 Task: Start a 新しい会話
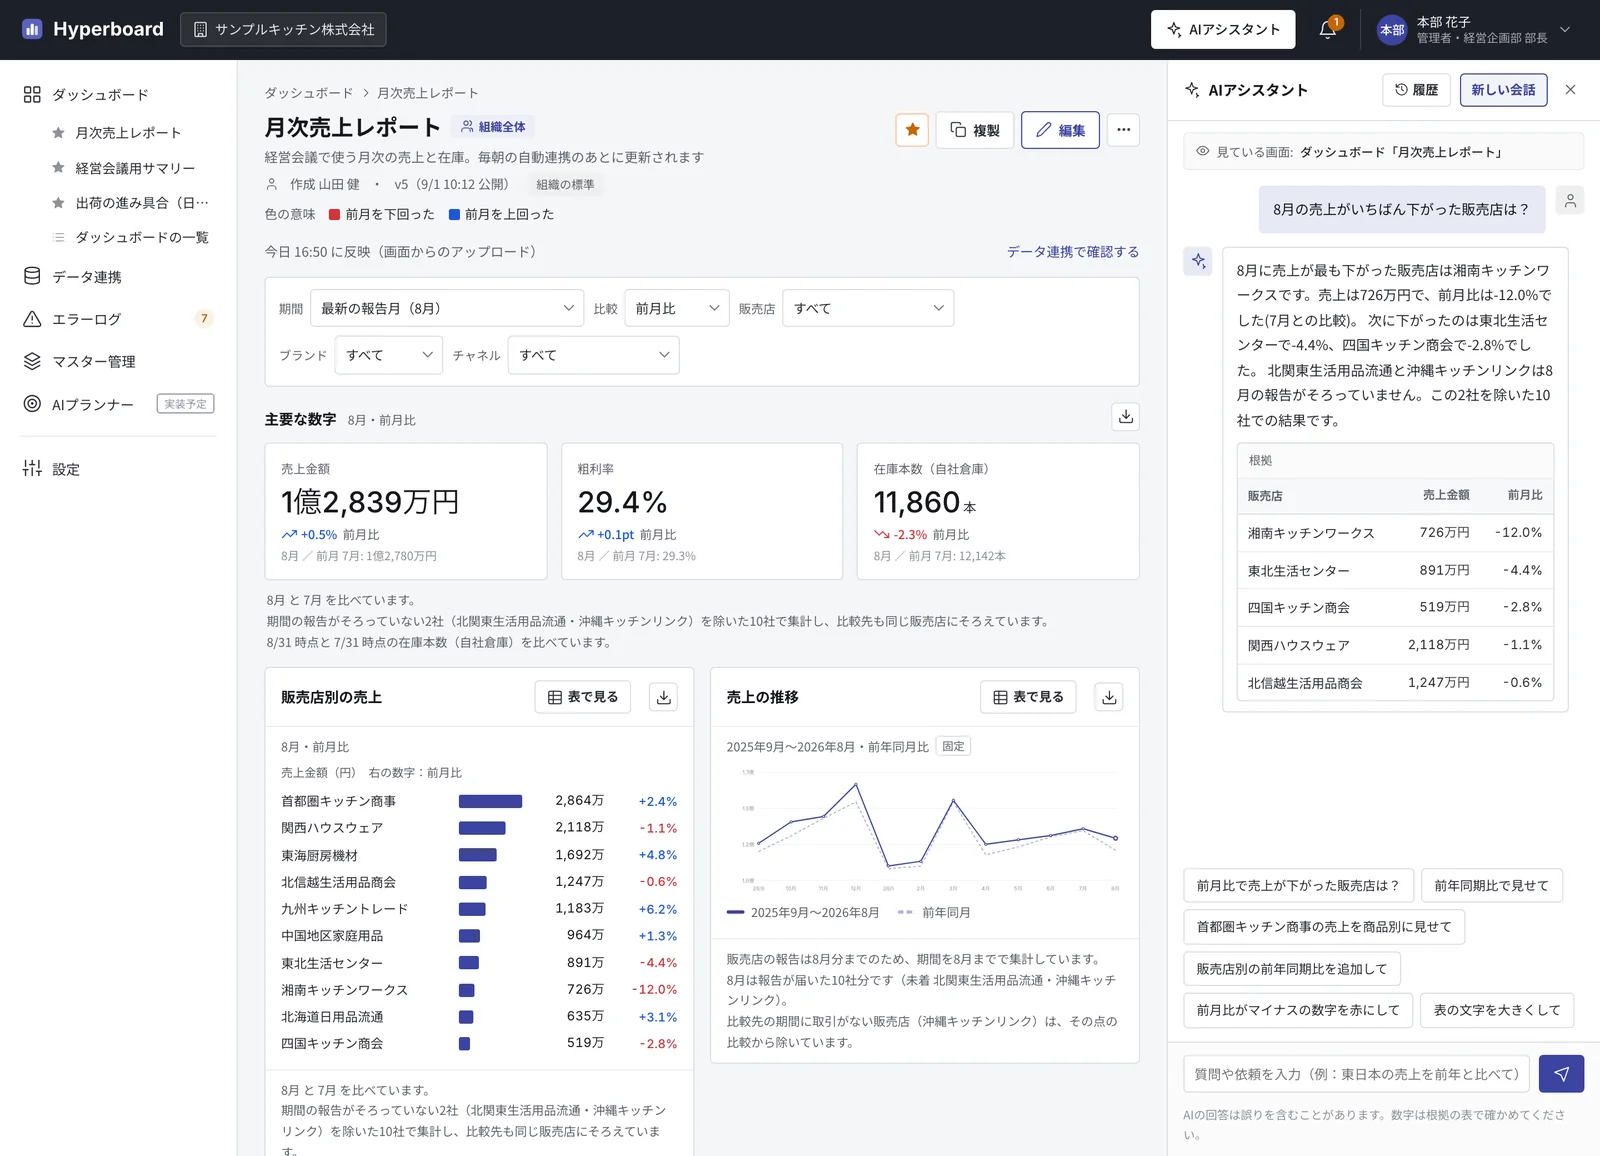1503,90
